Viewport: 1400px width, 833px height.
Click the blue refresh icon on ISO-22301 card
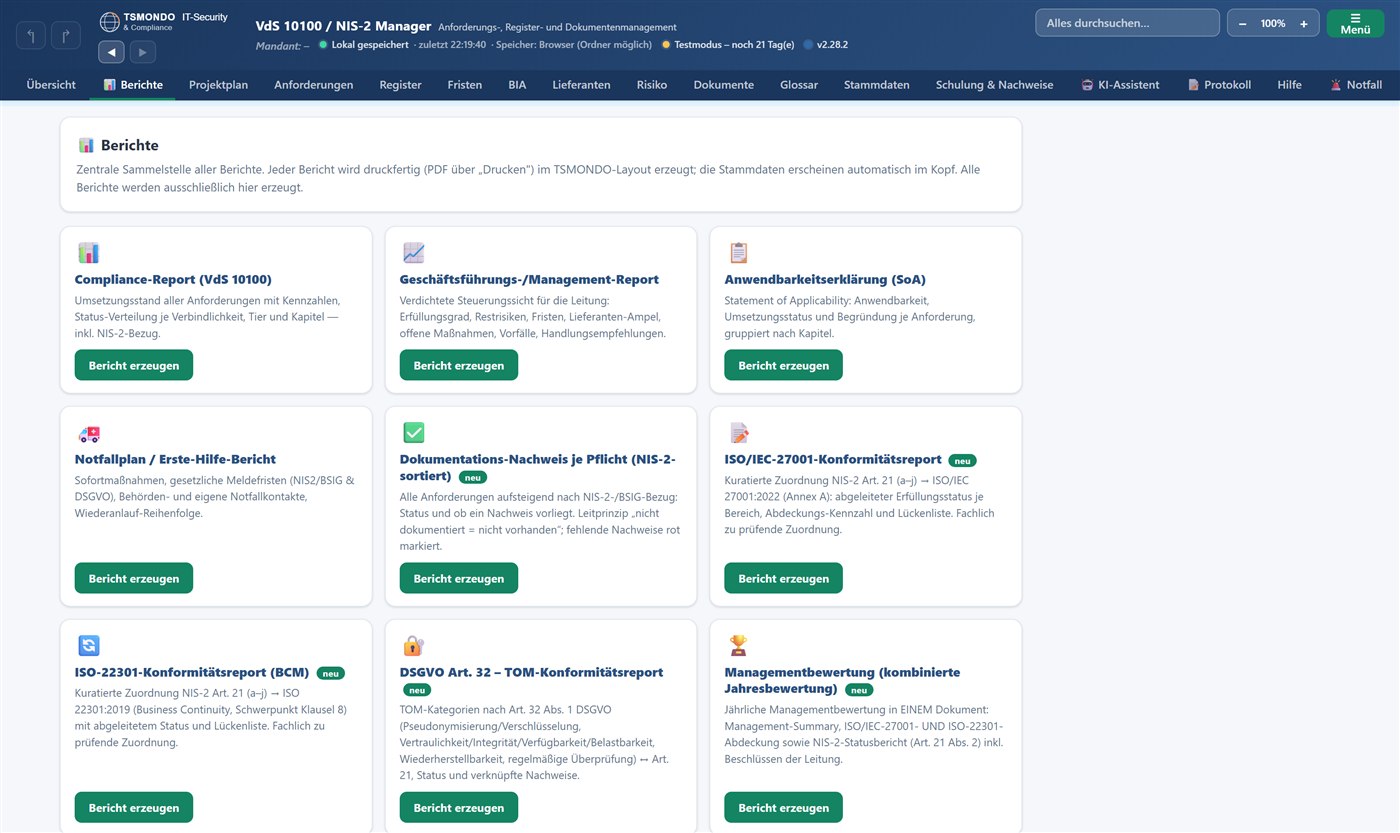(x=89, y=646)
